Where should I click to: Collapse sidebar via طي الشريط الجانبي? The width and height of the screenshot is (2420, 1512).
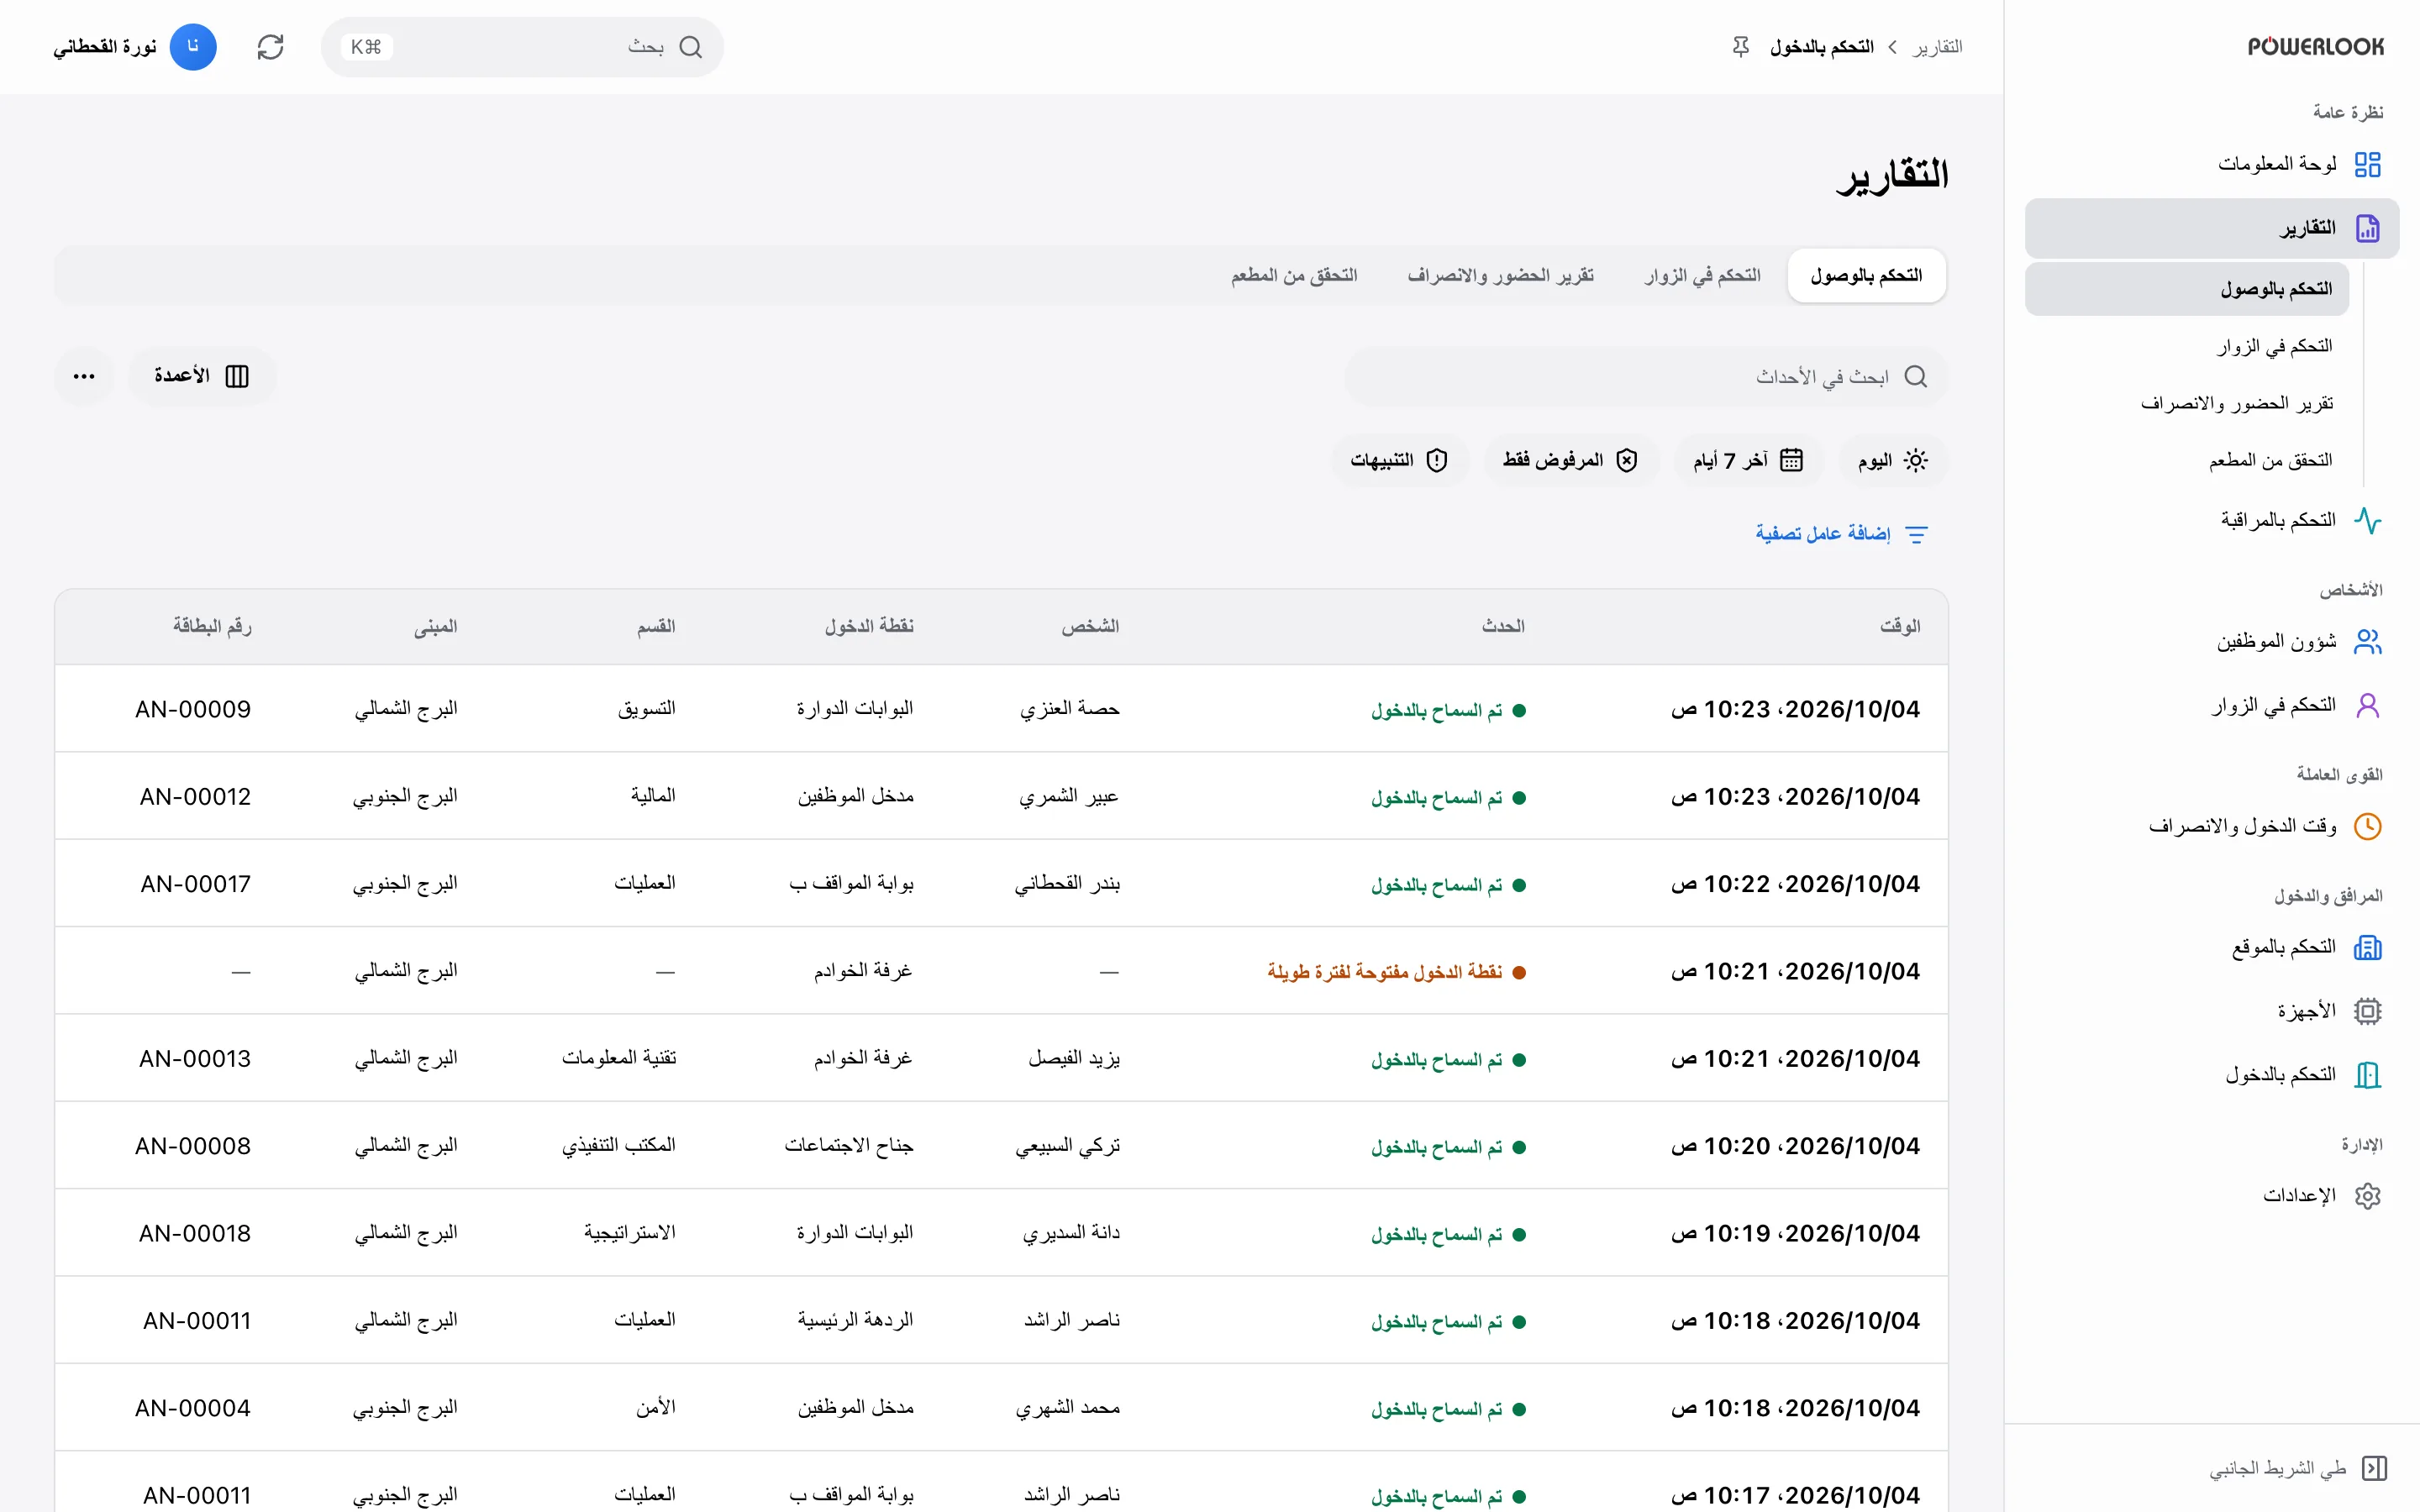2297,1468
